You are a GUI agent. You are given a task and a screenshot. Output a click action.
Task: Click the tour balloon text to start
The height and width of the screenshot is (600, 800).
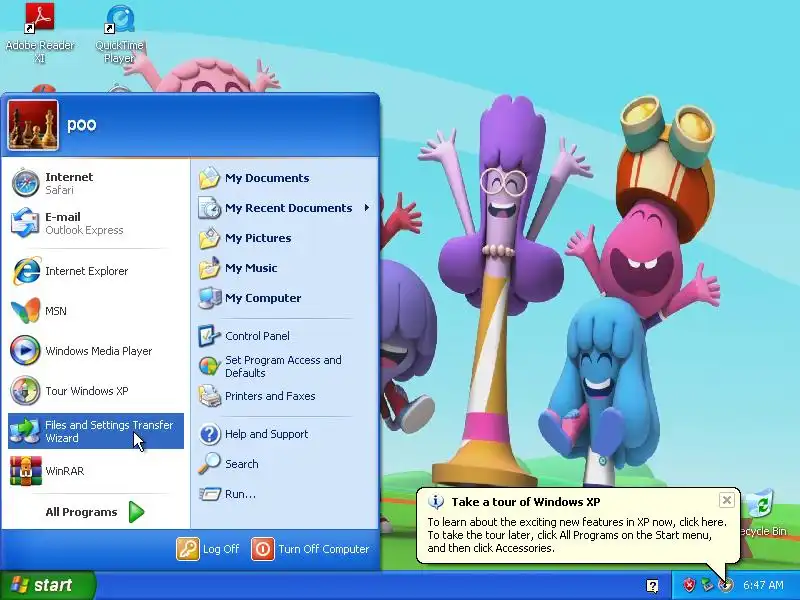point(577,535)
